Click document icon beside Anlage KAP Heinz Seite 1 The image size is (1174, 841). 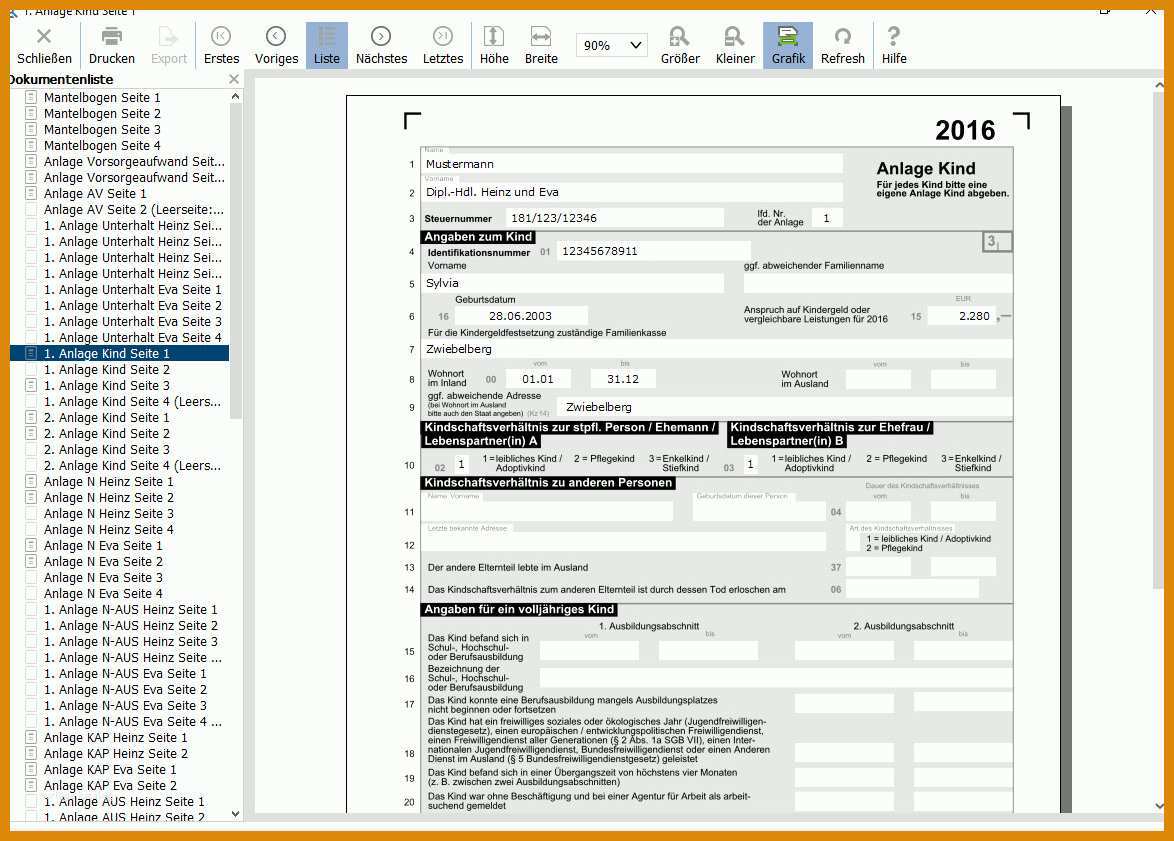coord(31,738)
